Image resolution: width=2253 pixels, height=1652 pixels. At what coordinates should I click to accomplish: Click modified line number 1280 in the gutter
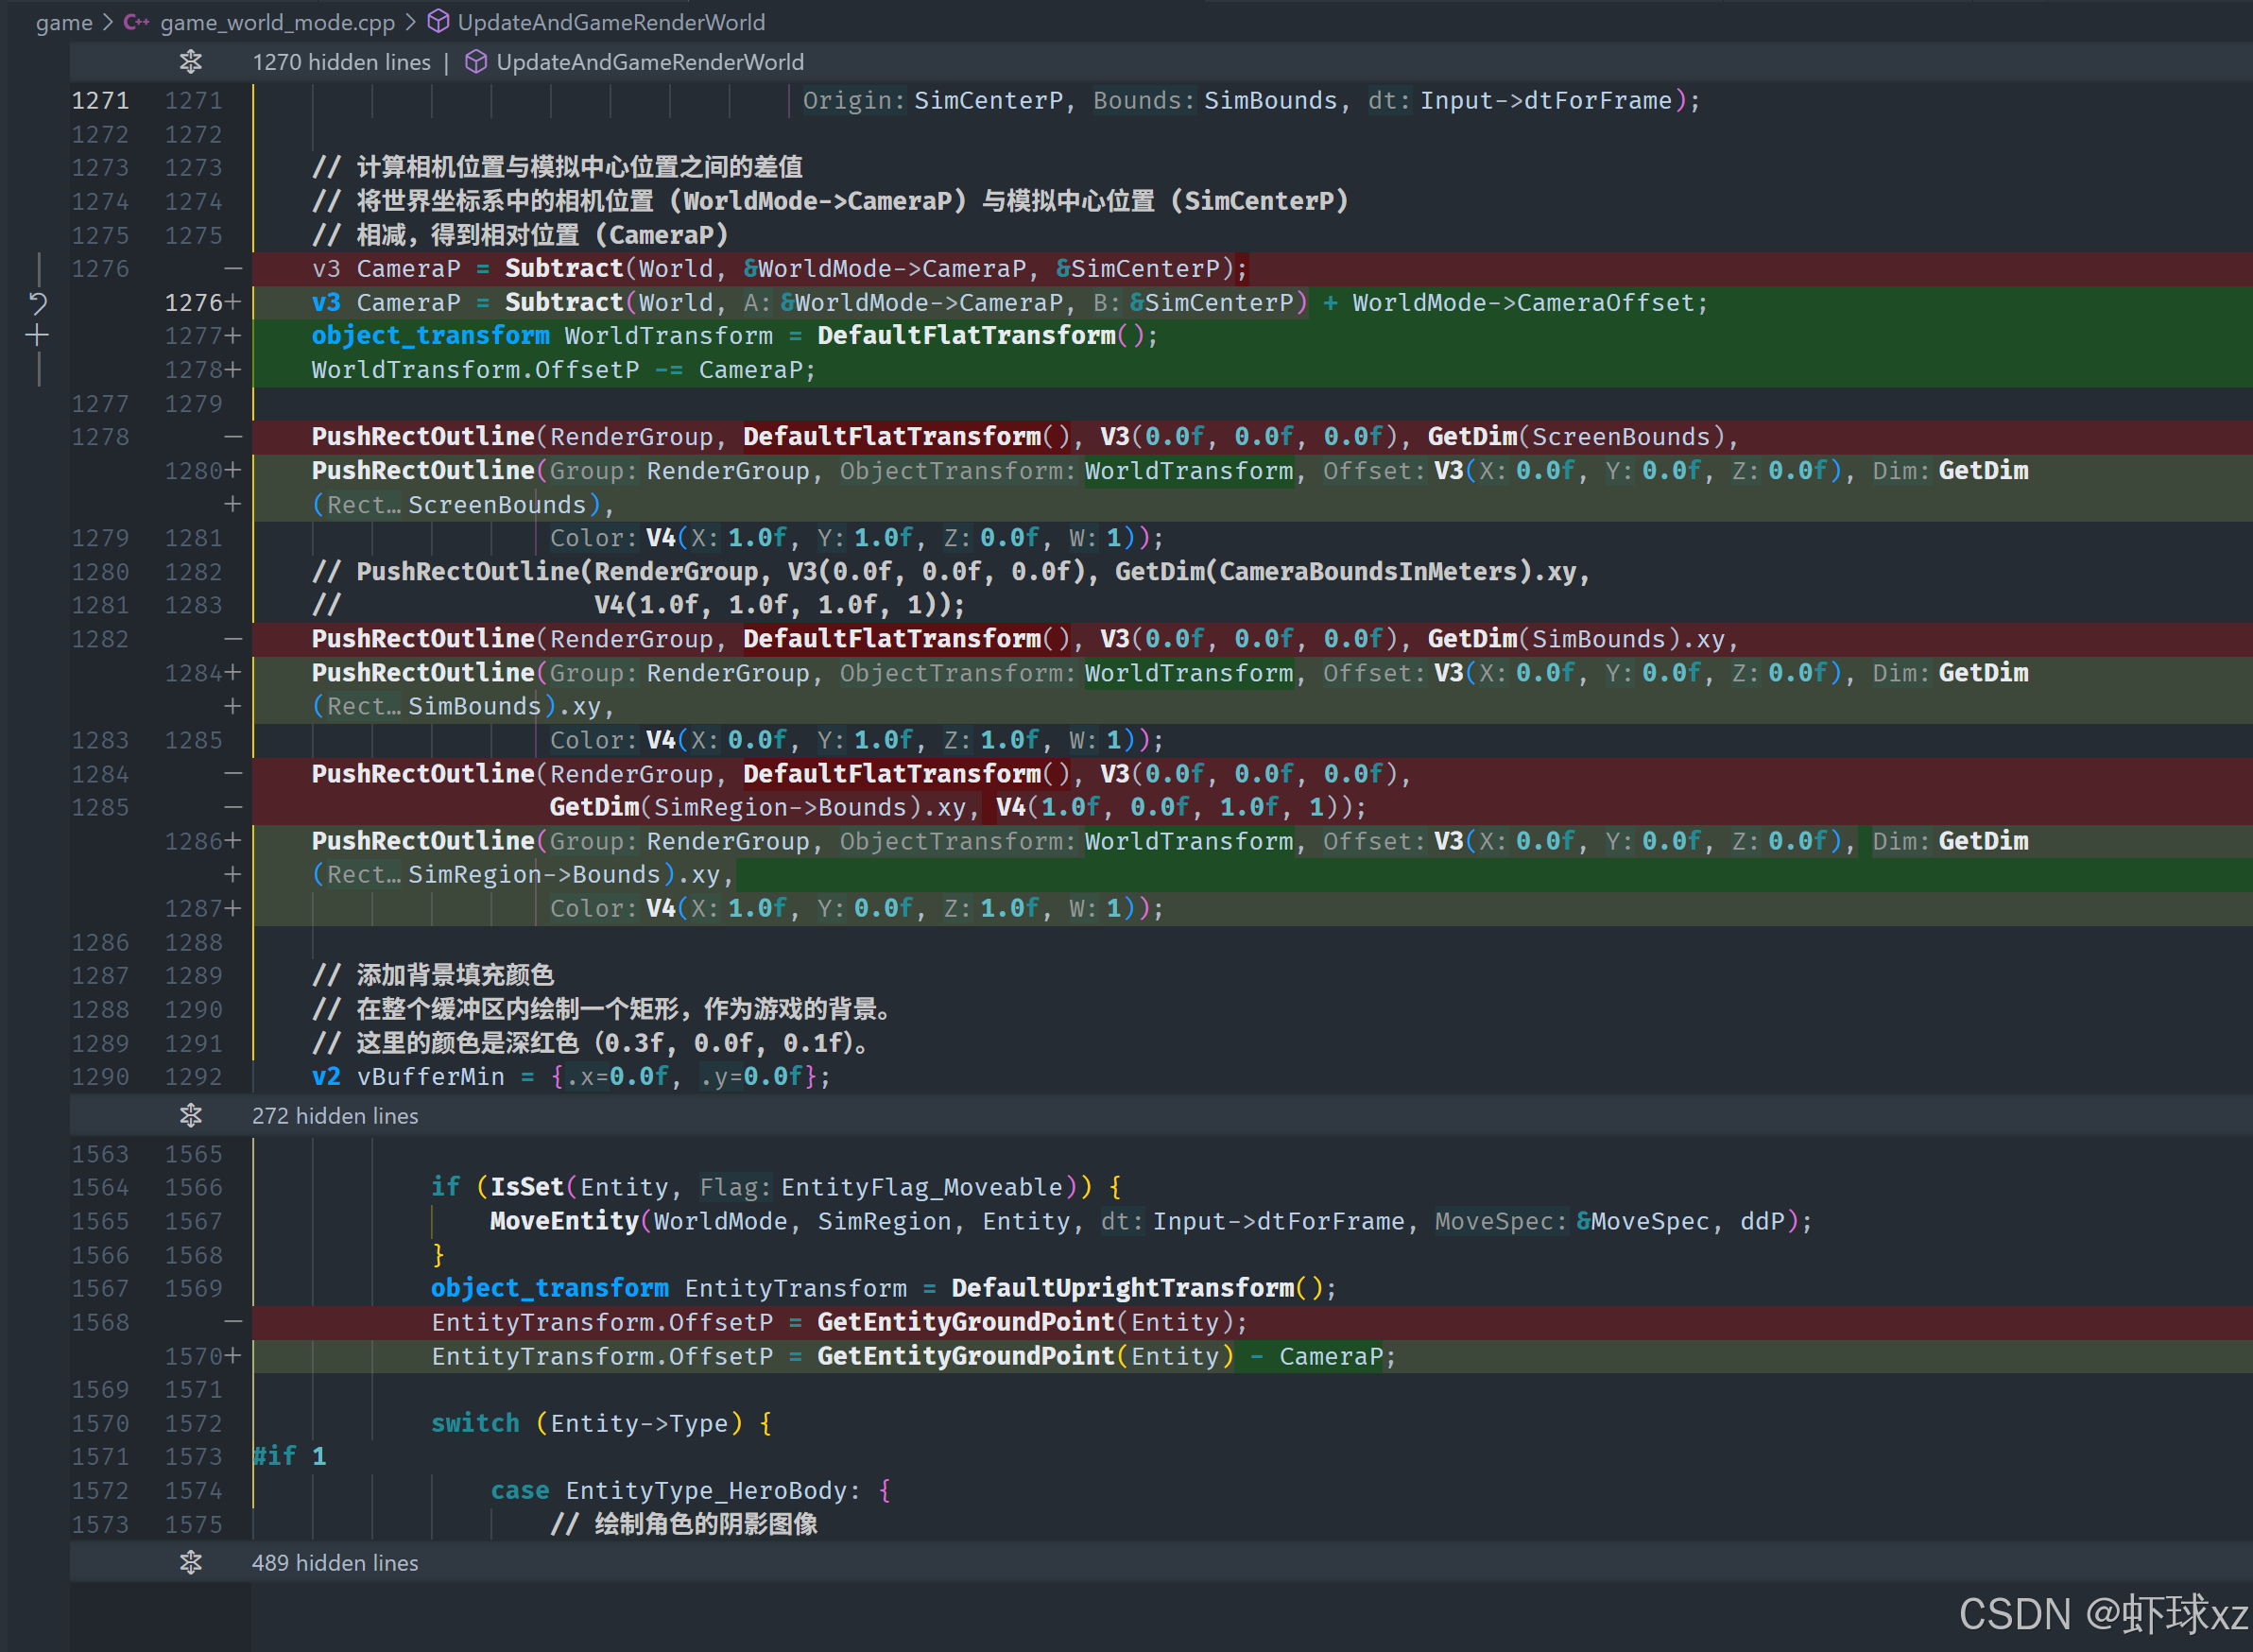click(193, 470)
